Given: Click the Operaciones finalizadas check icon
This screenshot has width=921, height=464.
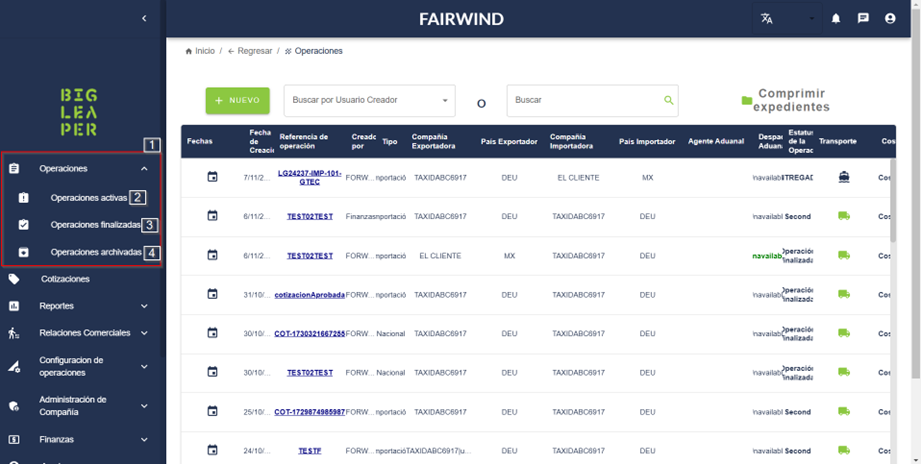Looking at the screenshot, I should tap(23, 224).
